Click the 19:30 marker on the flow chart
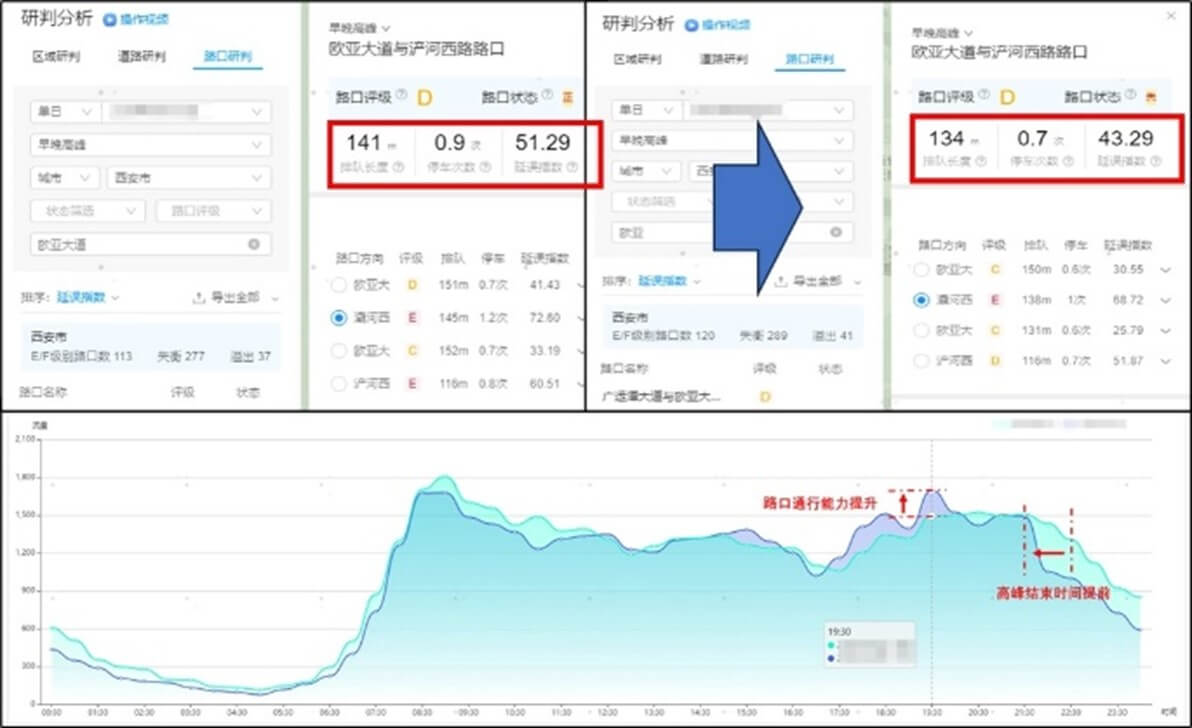Image resolution: width=1192 pixels, height=728 pixels. click(x=932, y=712)
